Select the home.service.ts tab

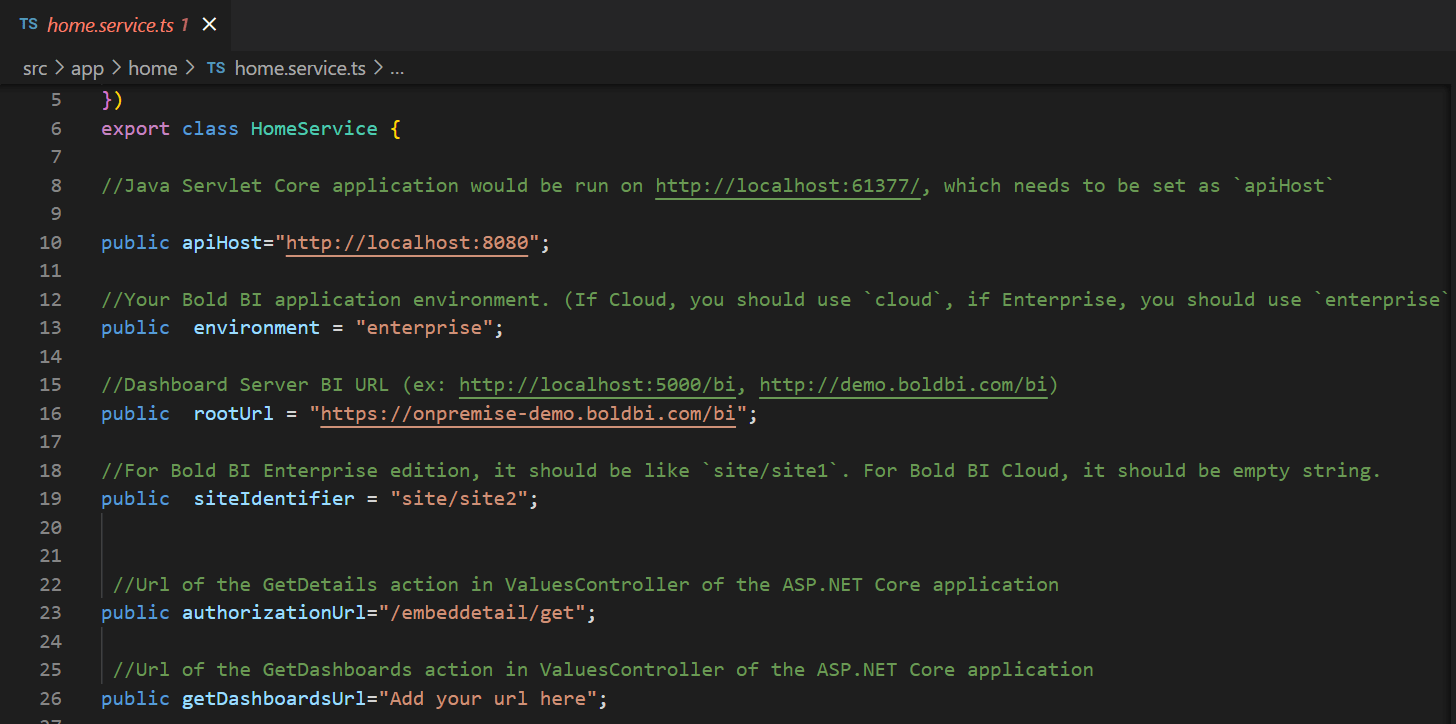(110, 24)
